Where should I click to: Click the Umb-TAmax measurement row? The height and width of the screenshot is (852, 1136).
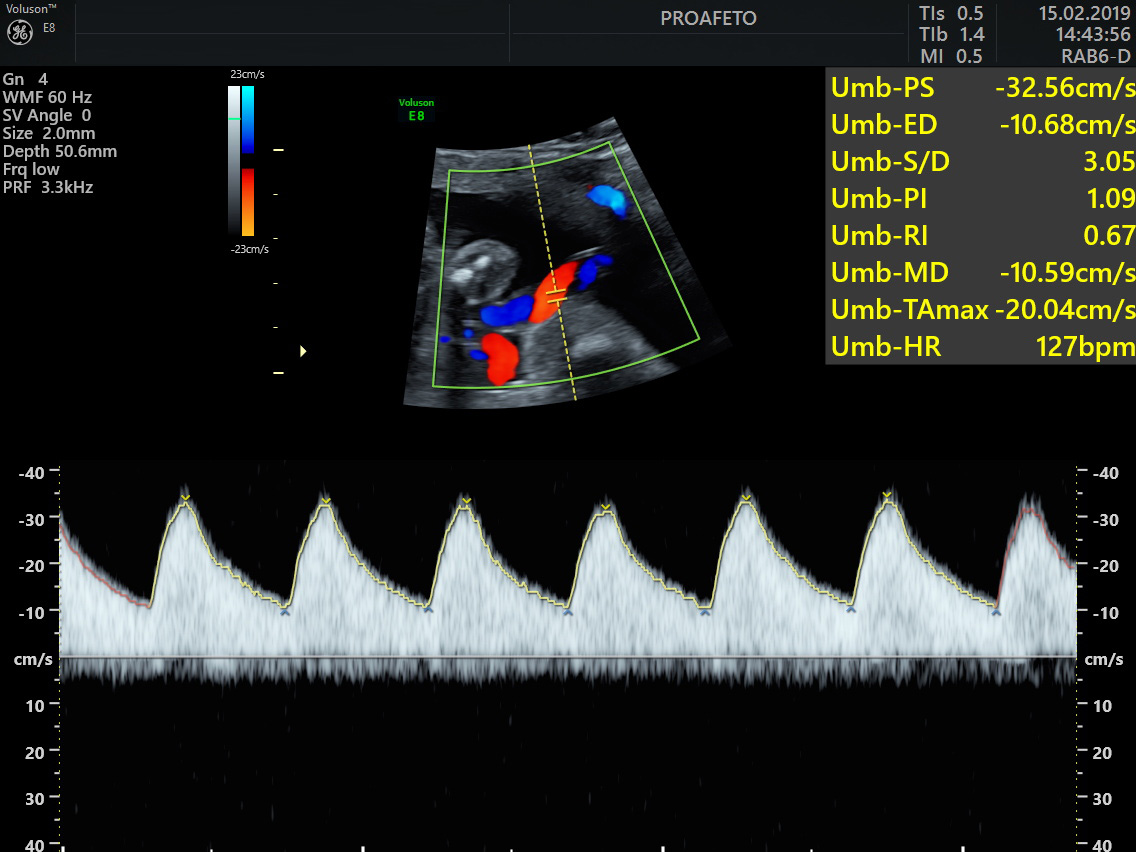[x=982, y=309]
